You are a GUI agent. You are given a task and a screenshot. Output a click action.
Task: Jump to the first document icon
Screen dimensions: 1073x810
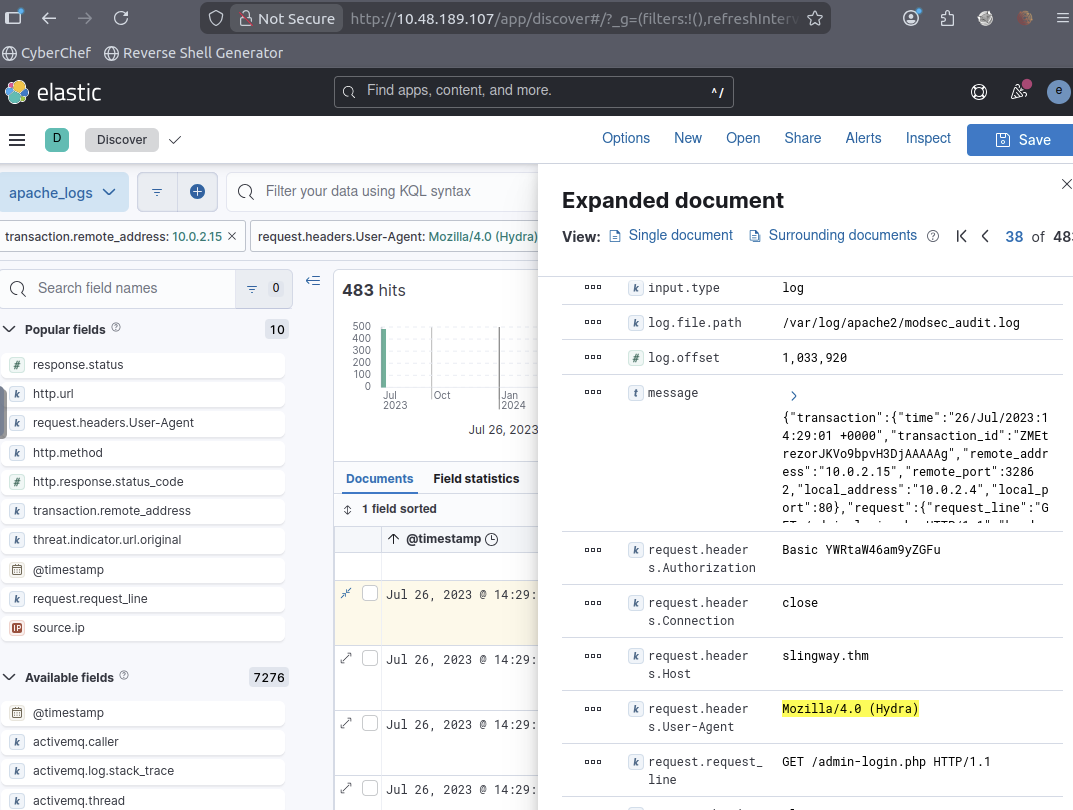961,236
